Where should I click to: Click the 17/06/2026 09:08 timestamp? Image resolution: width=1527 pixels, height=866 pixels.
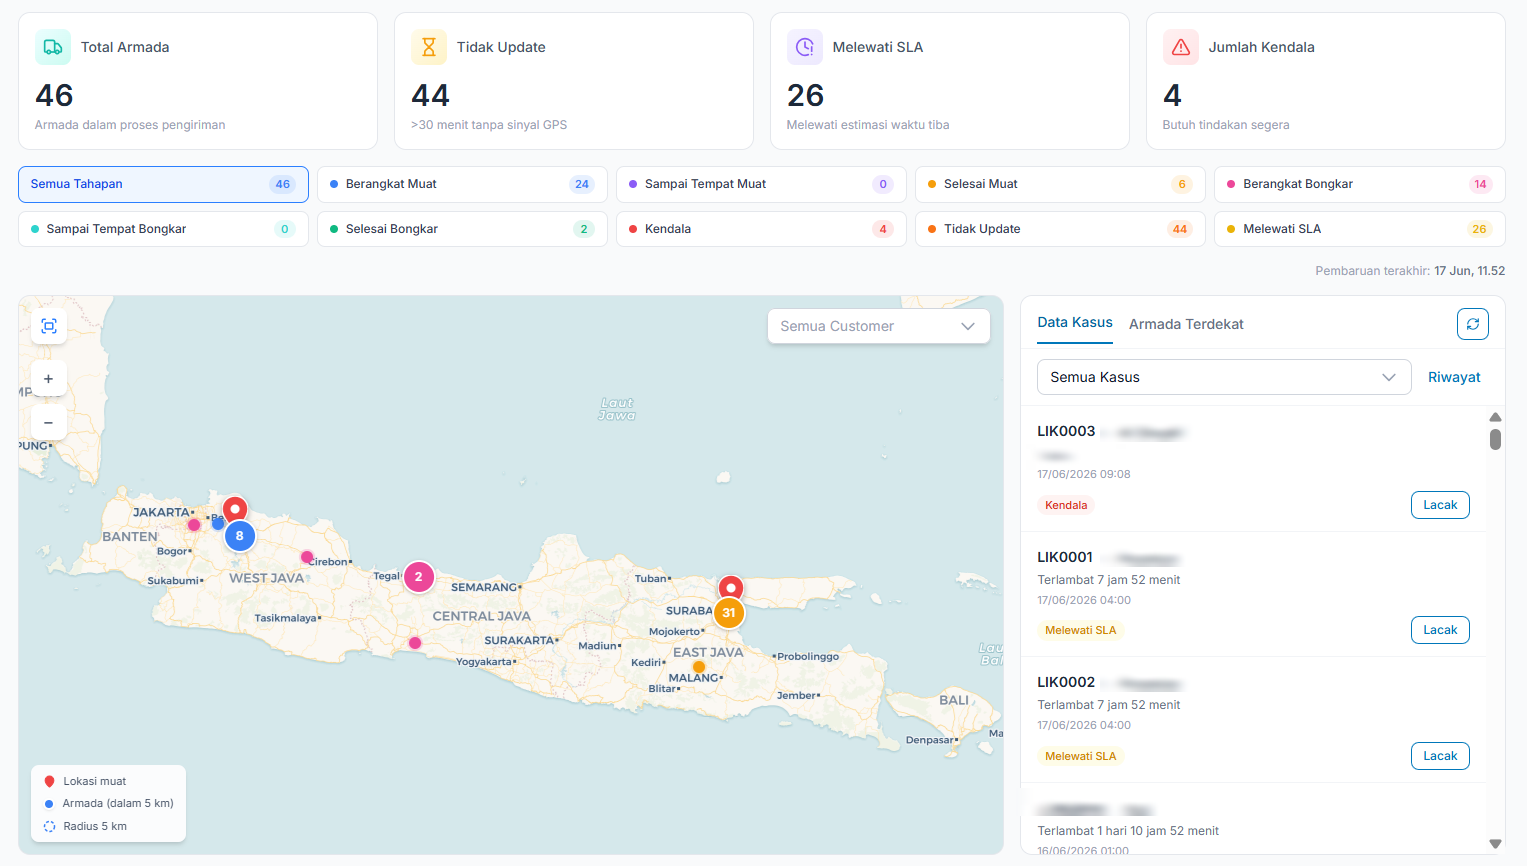pos(1084,474)
